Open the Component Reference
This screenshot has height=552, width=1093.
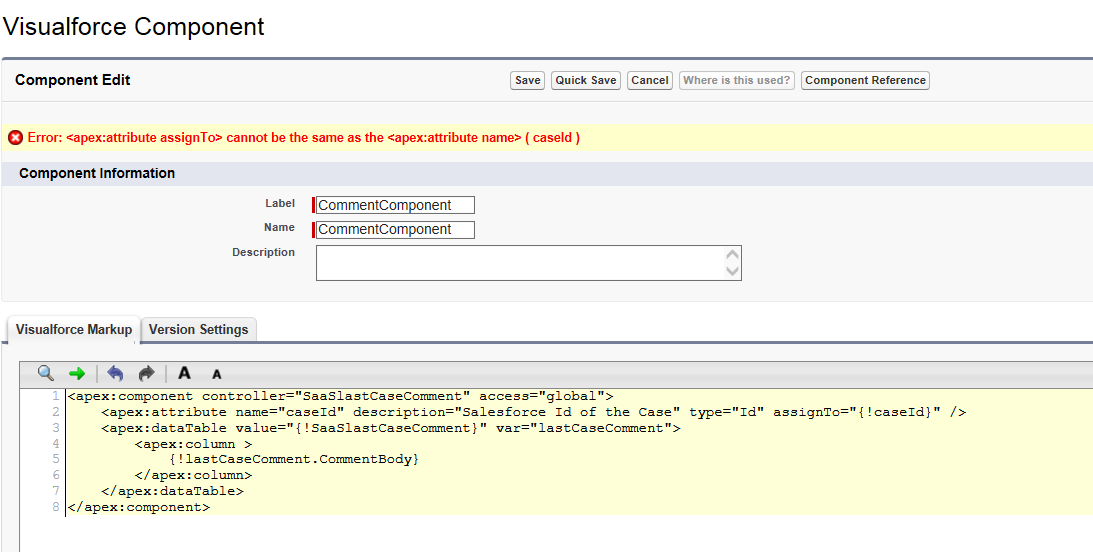tap(865, 80)
